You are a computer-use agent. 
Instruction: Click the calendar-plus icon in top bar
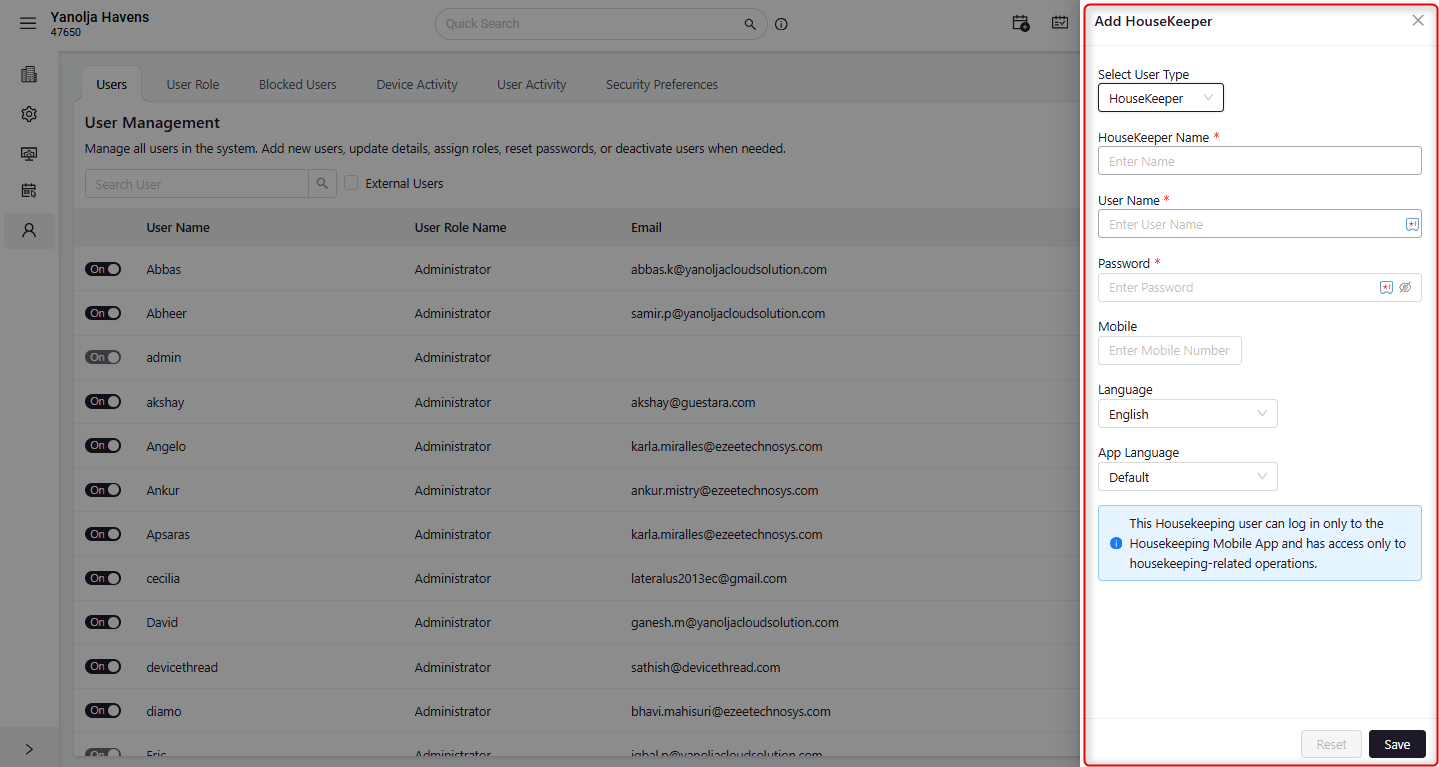tap(1020, 22)
